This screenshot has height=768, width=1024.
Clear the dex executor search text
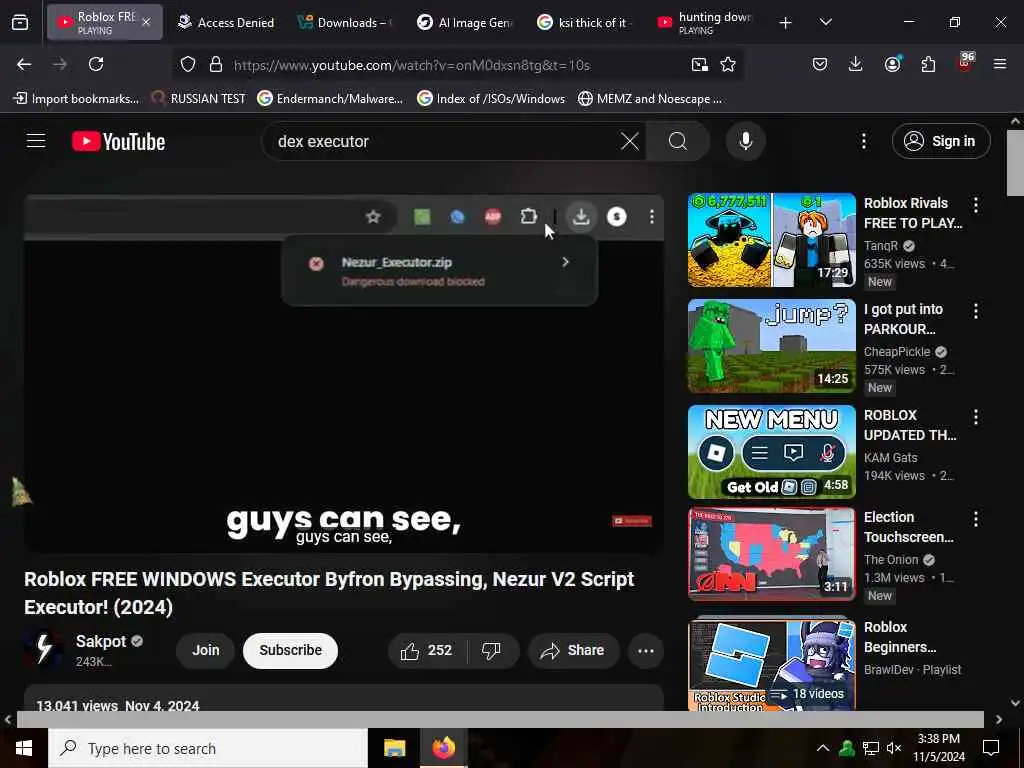point(630,141)
